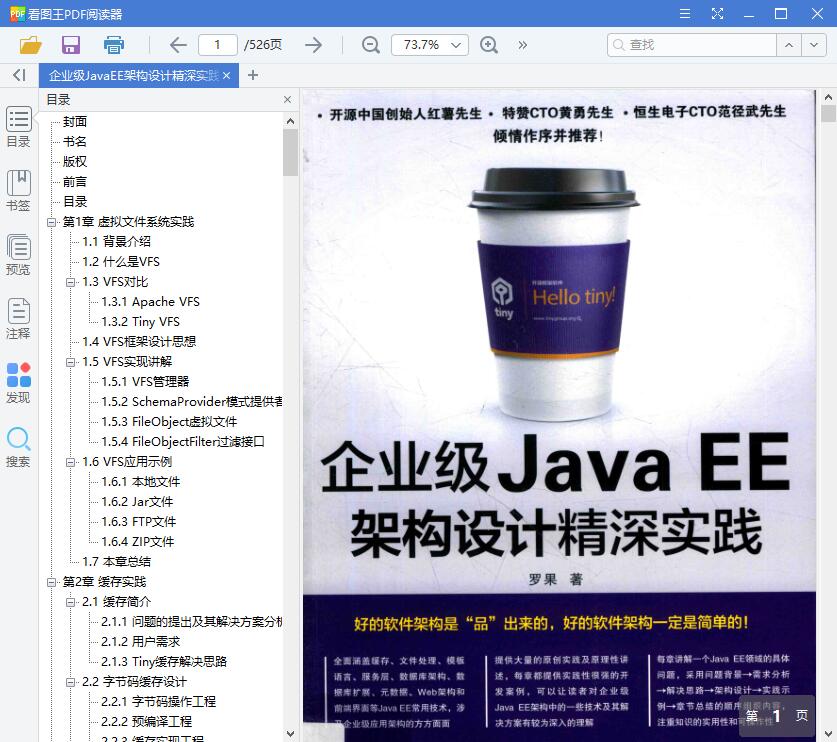Open section 2.2.1 字节码操作工程

coord(159,702)
